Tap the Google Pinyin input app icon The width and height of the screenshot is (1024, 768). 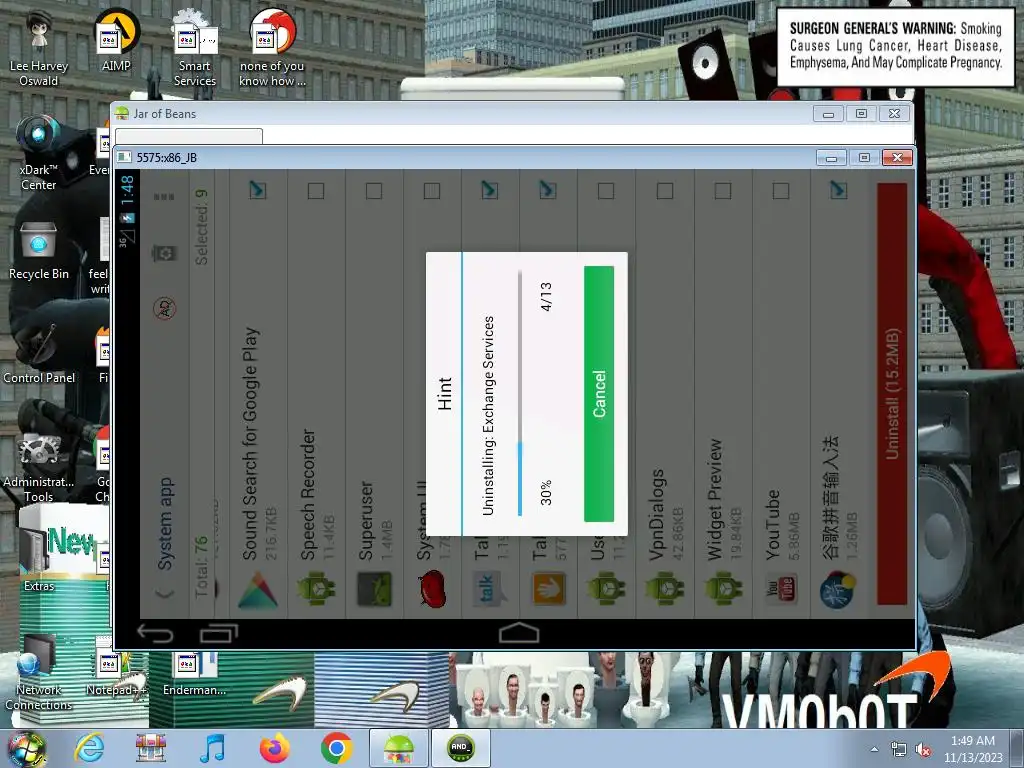click(x=838, y=589)
